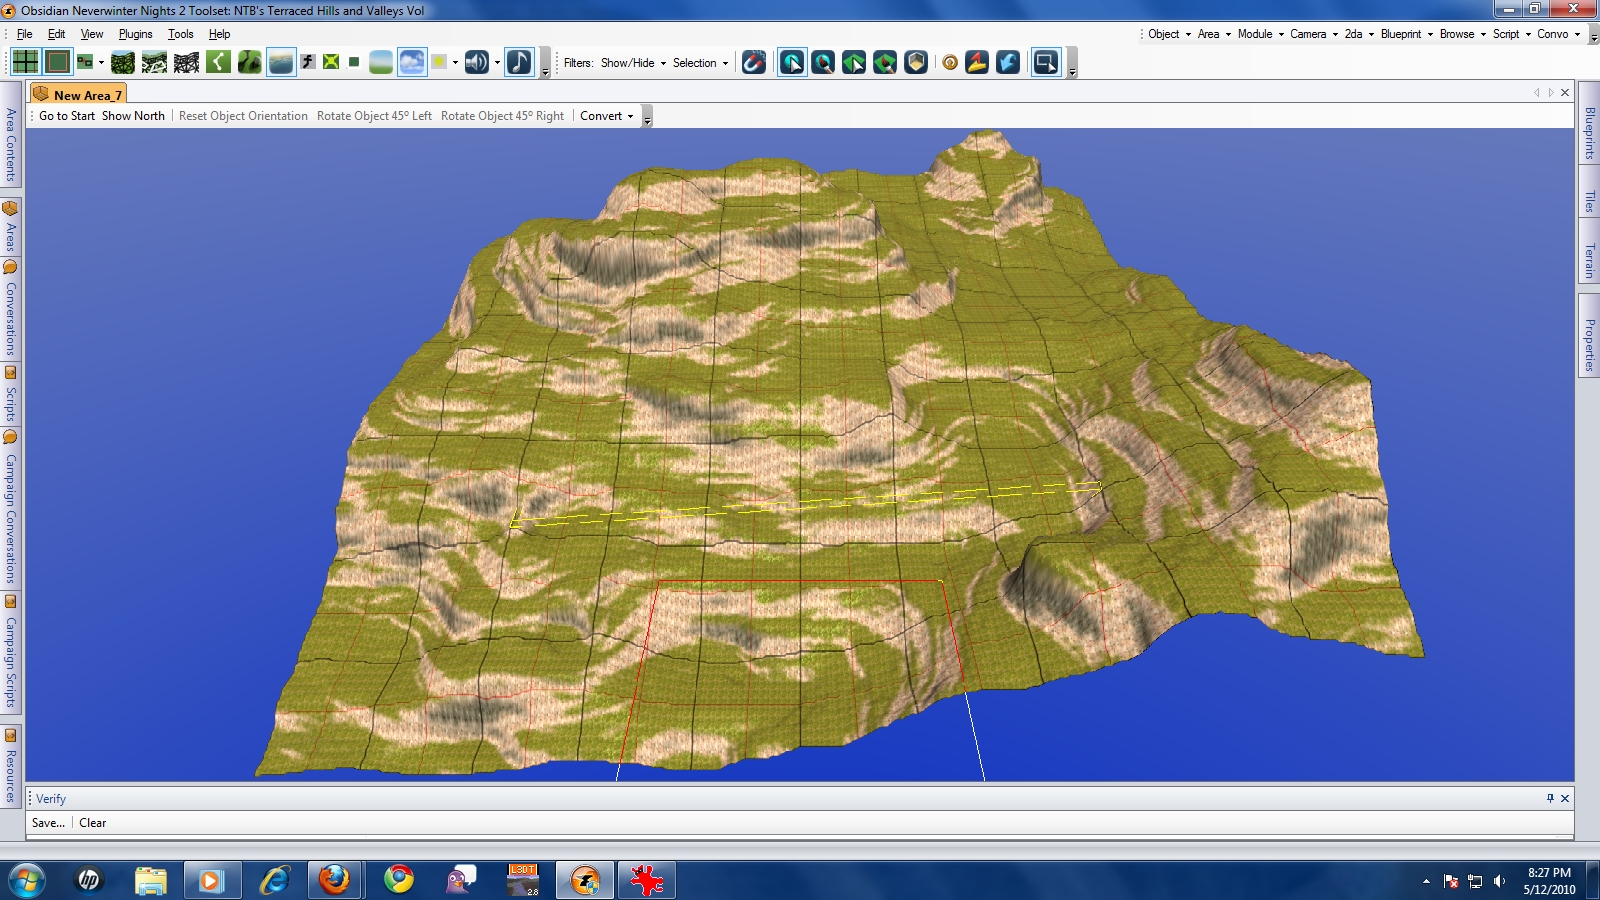
Task: Click Go to Start
Action: [66, 116]
